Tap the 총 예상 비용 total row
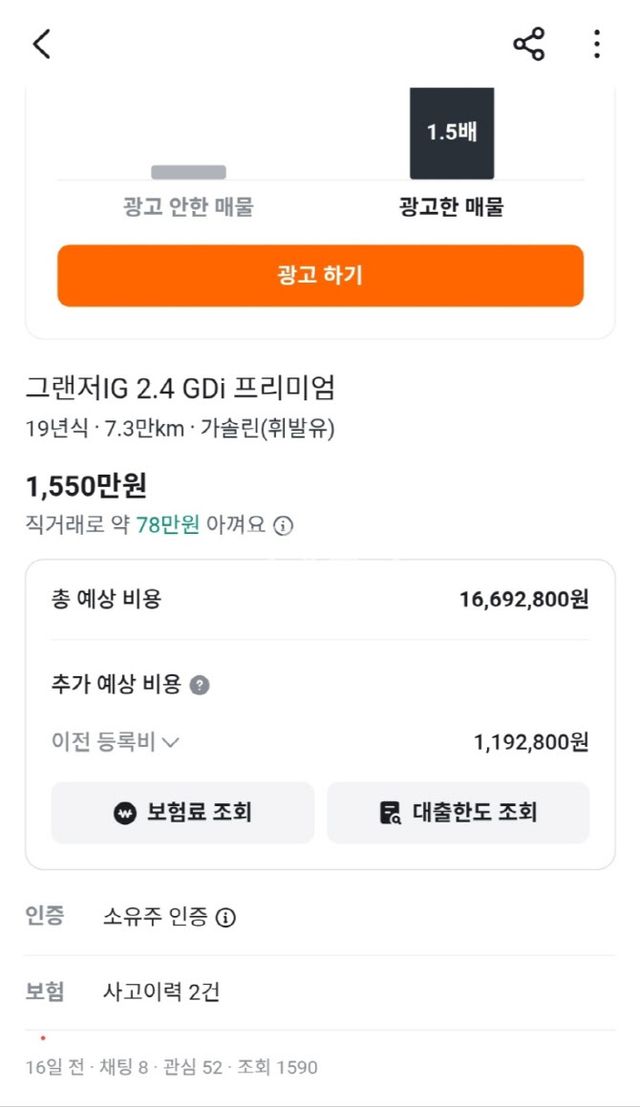Screen dimensions: 640x1107 click(320, 599)
